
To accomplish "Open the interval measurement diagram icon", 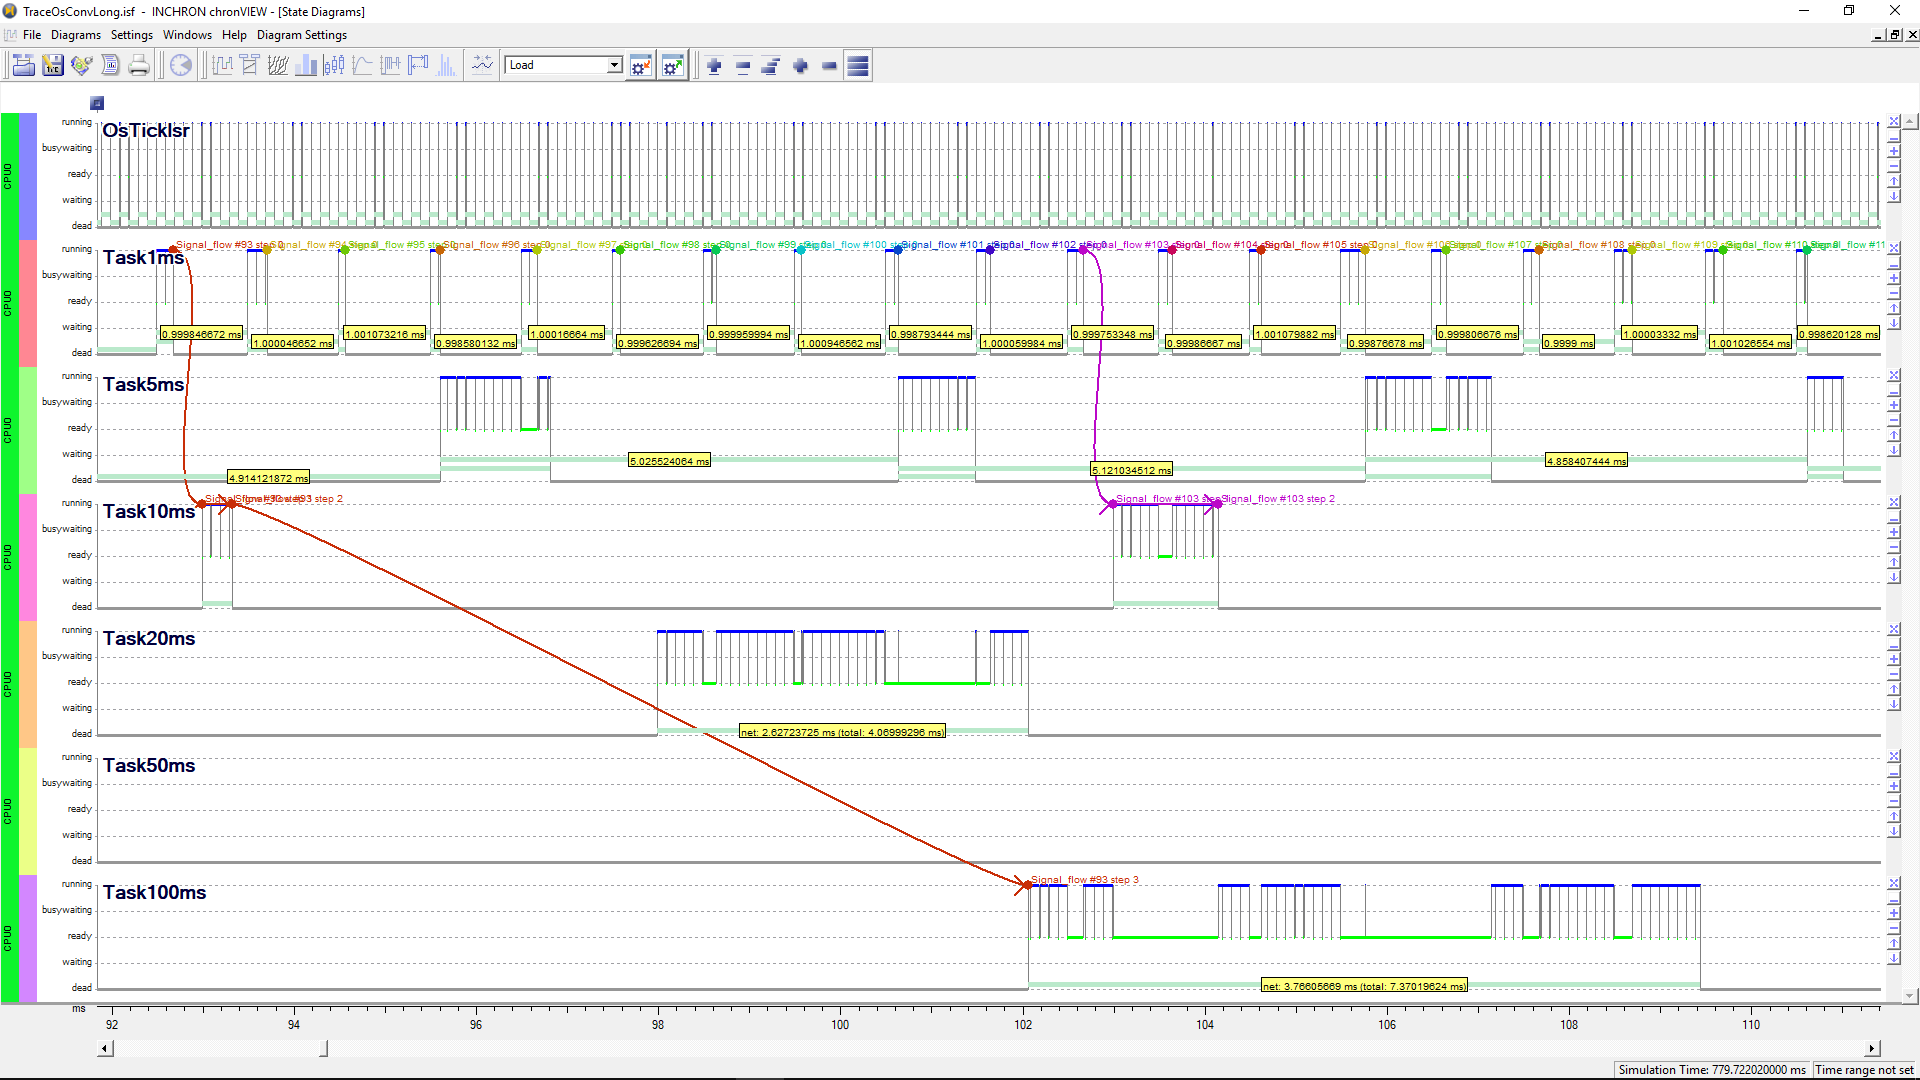I will tap(390, 66).
